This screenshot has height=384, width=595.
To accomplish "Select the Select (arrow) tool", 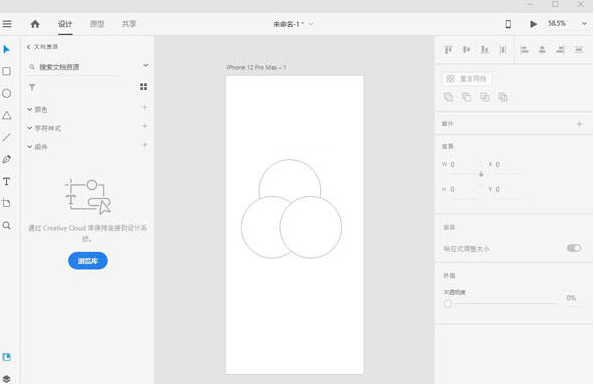I will click(6, 49).
